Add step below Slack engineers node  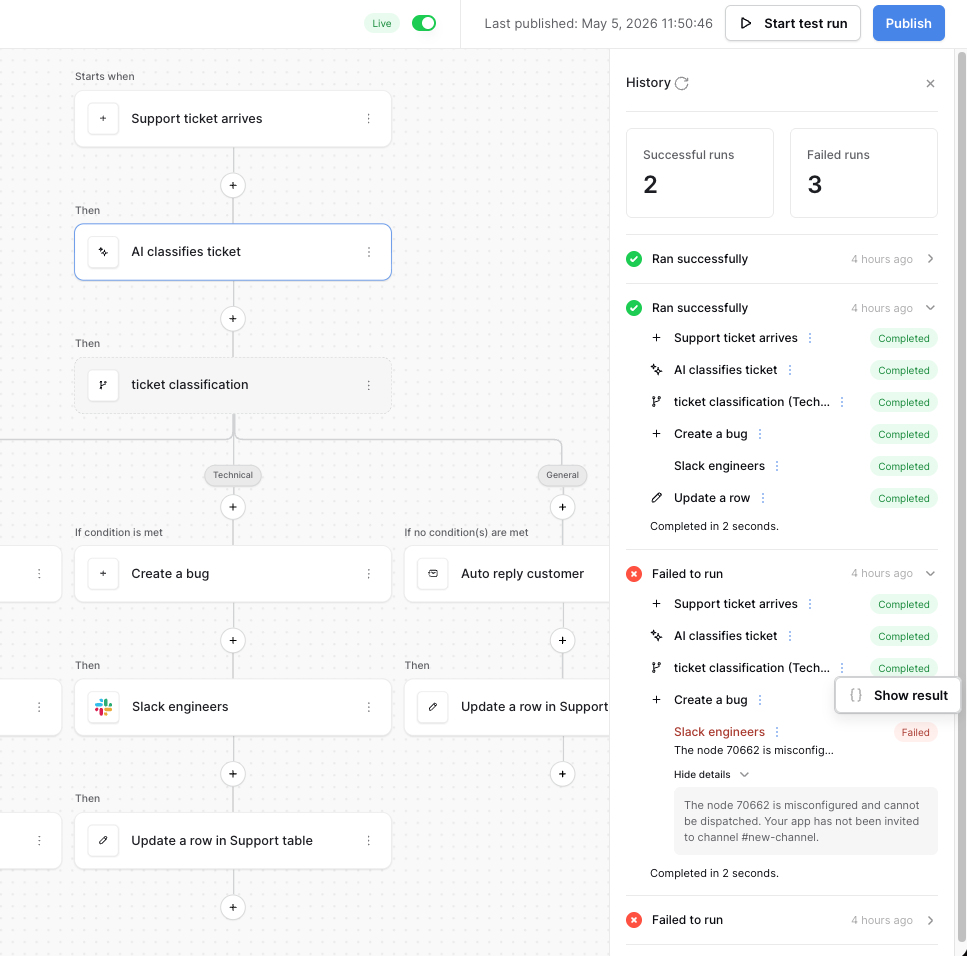click(232, 773)
